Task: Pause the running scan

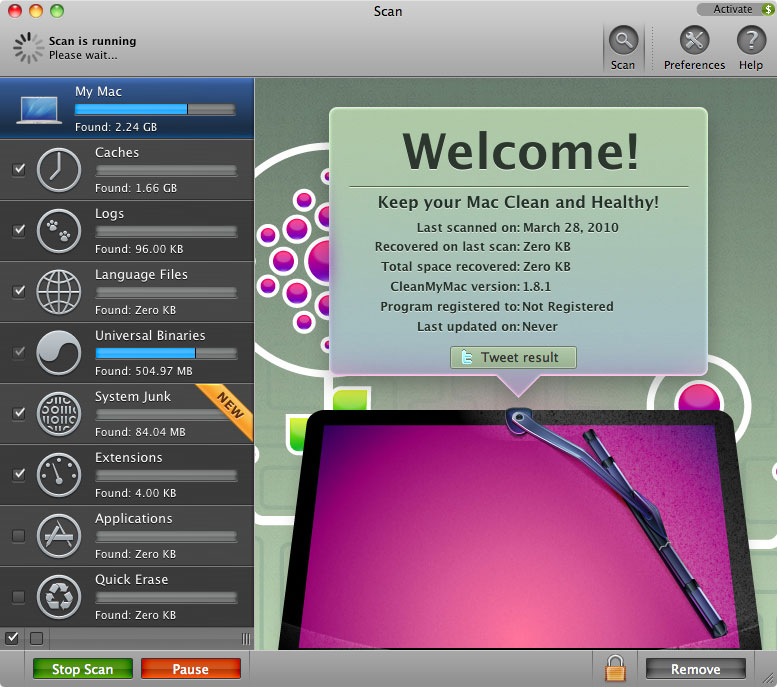Action: coord(191,669)
